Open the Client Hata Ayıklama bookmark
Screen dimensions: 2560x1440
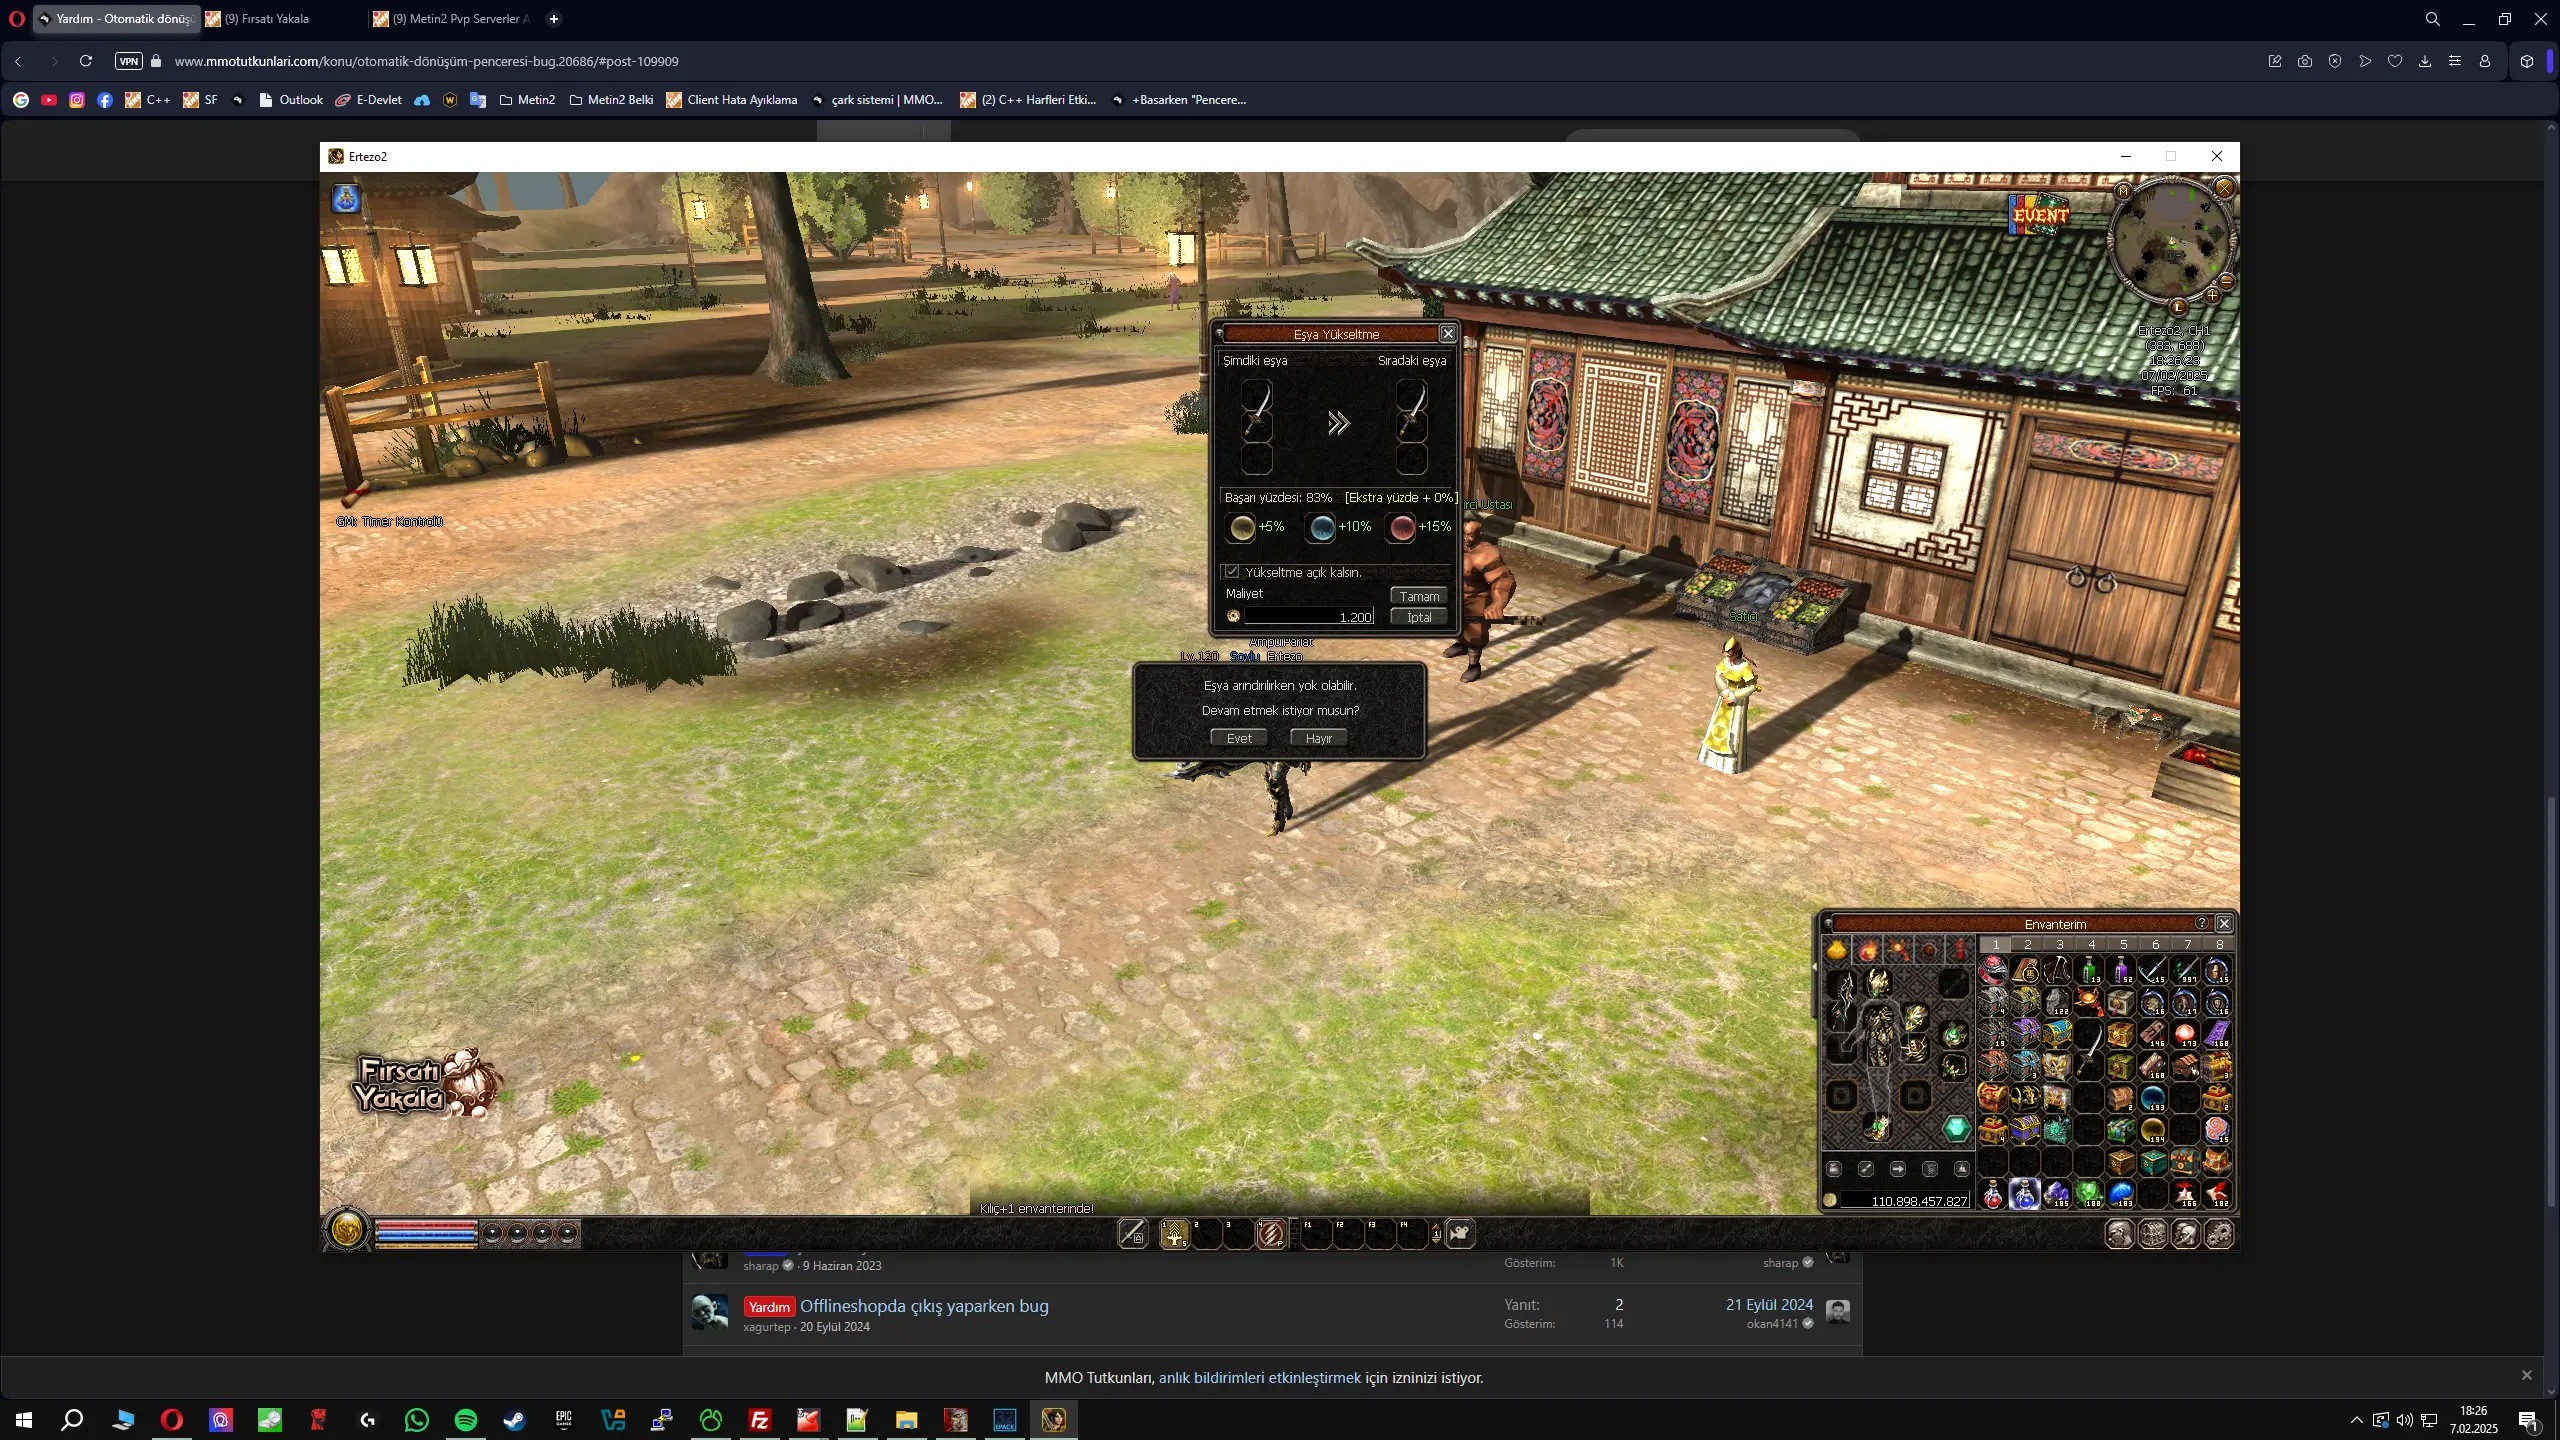point(731,100)
